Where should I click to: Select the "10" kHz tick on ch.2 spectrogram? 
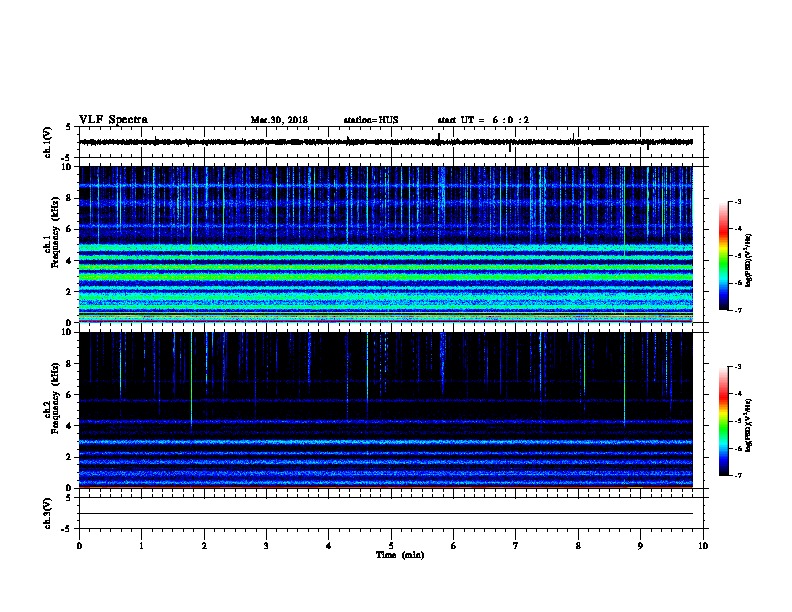(x=68, y=332)
